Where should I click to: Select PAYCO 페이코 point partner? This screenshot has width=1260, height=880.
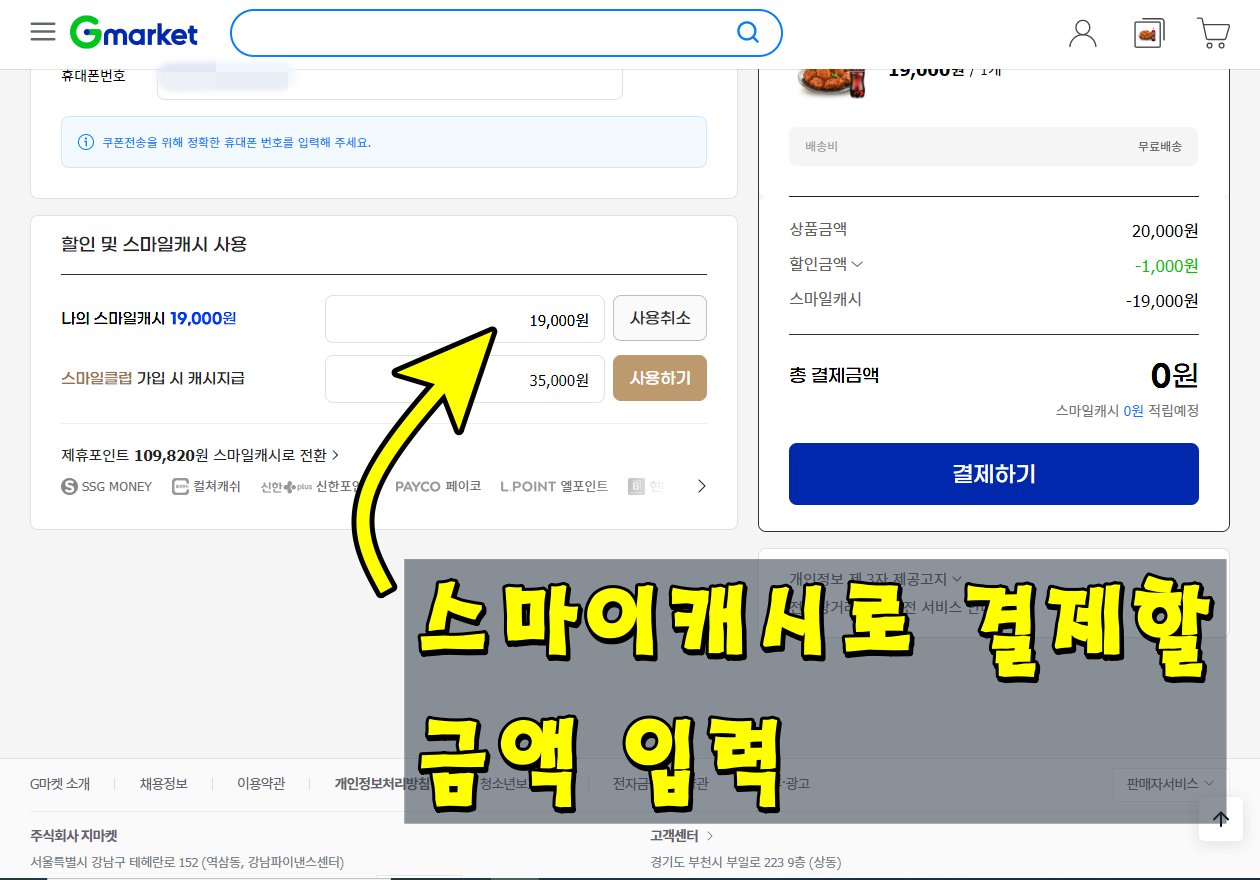point(438,487)
